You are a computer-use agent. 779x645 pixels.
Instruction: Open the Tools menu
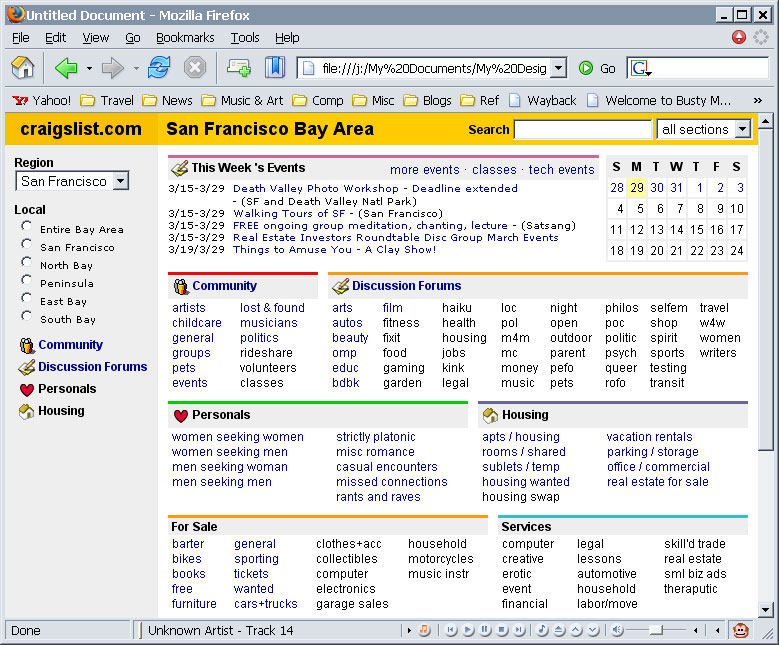coord(244,38)
